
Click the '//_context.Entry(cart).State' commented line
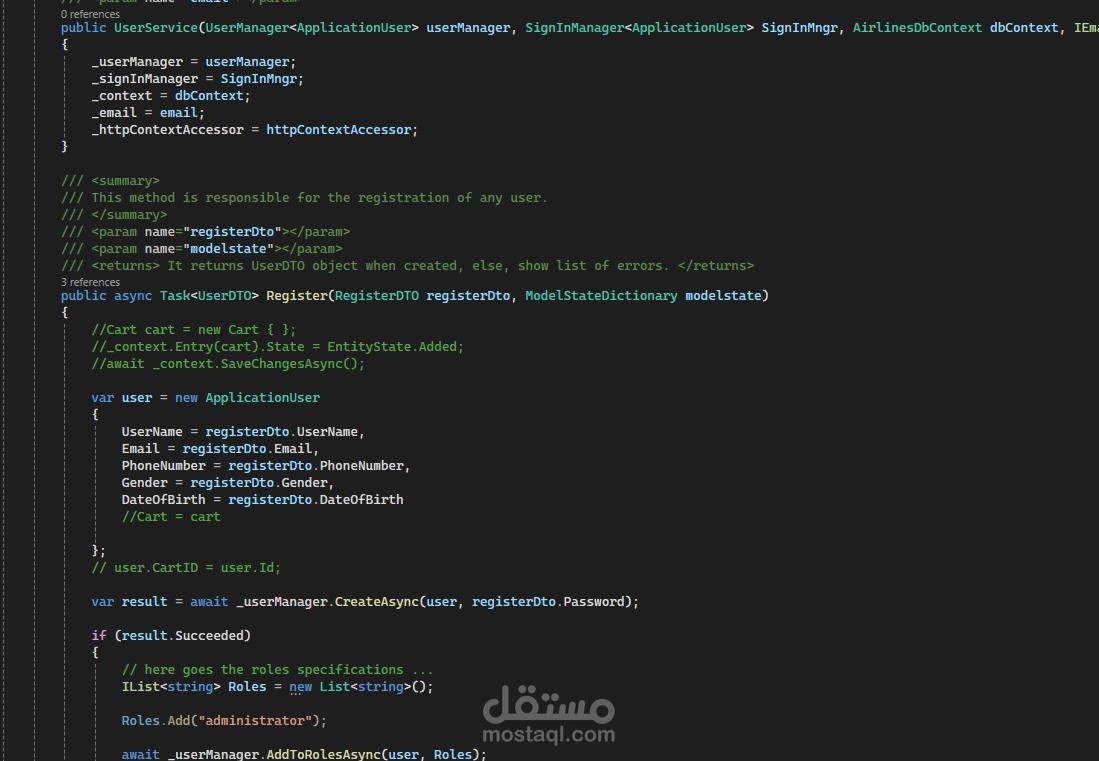click(x=278, y=347)
